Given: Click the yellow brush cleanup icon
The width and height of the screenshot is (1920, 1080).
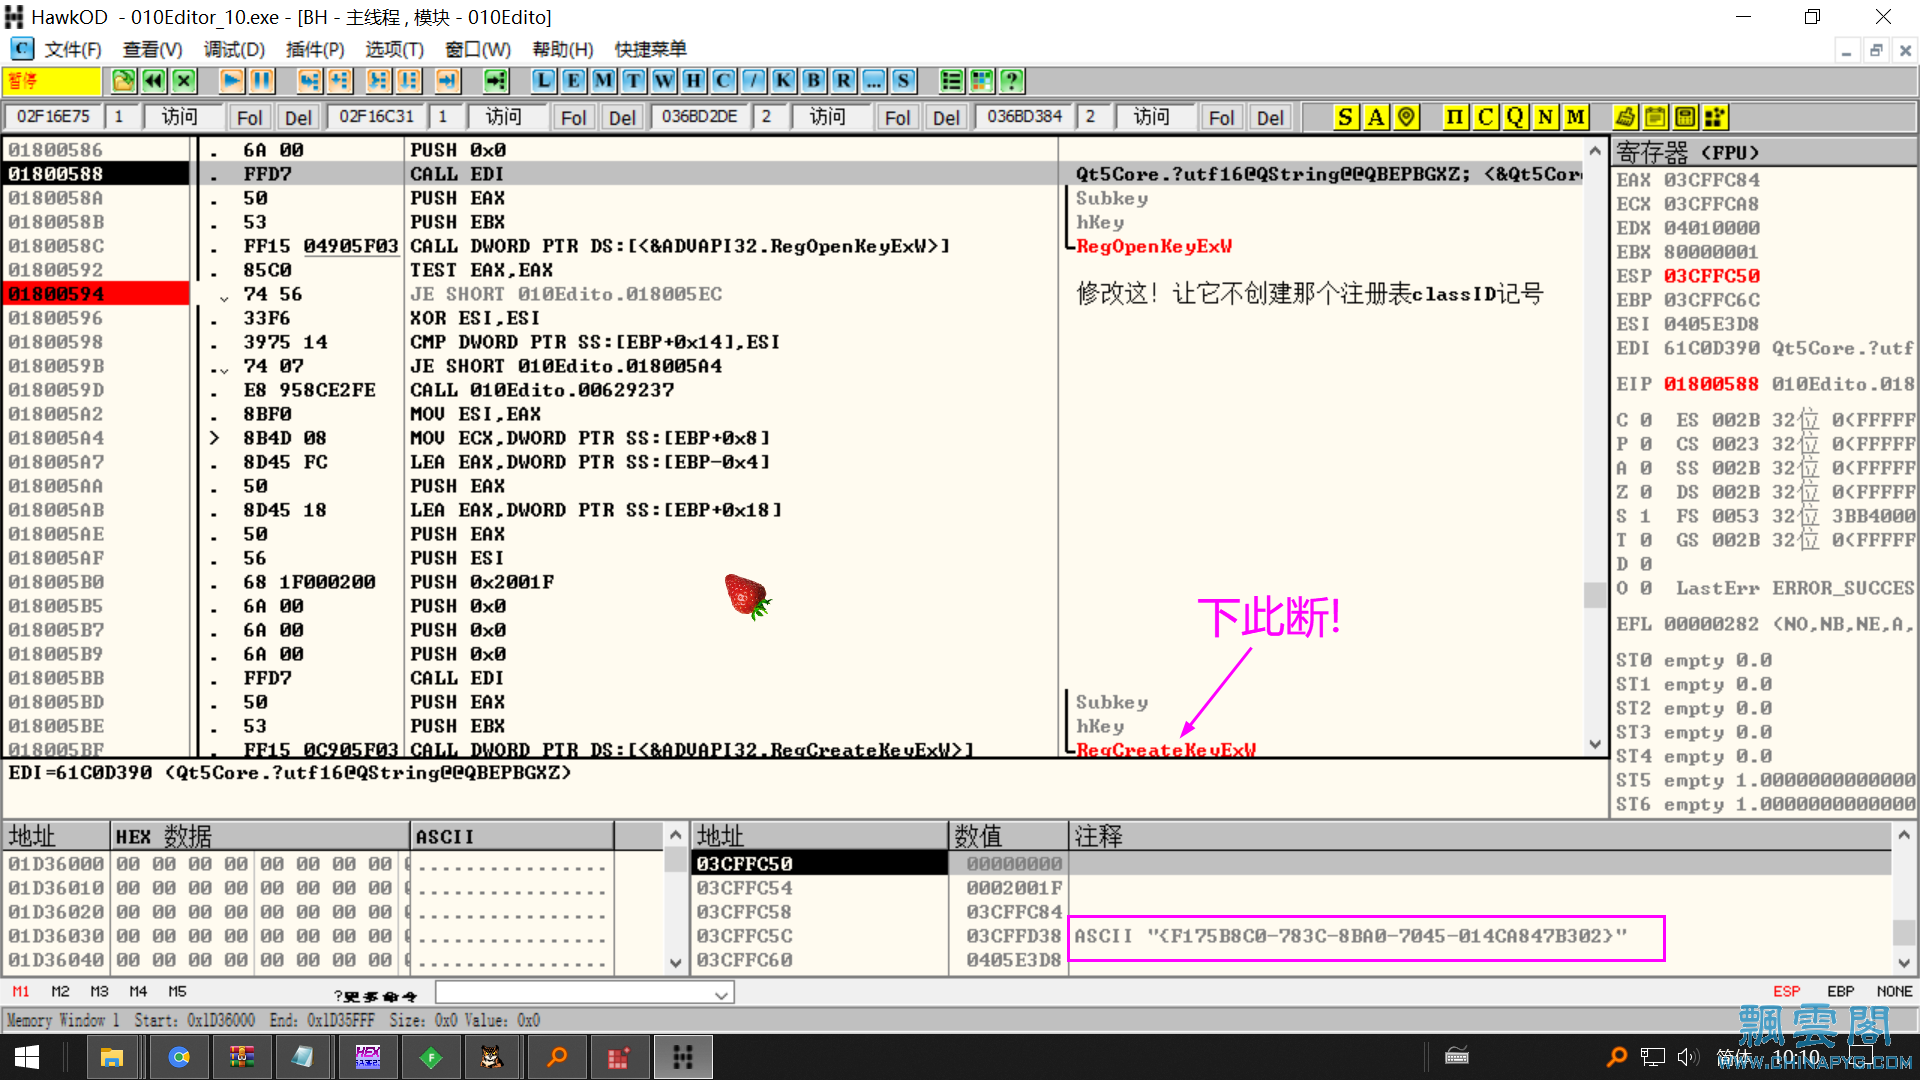Looking at the screenshot, I should coord(1625,117).
